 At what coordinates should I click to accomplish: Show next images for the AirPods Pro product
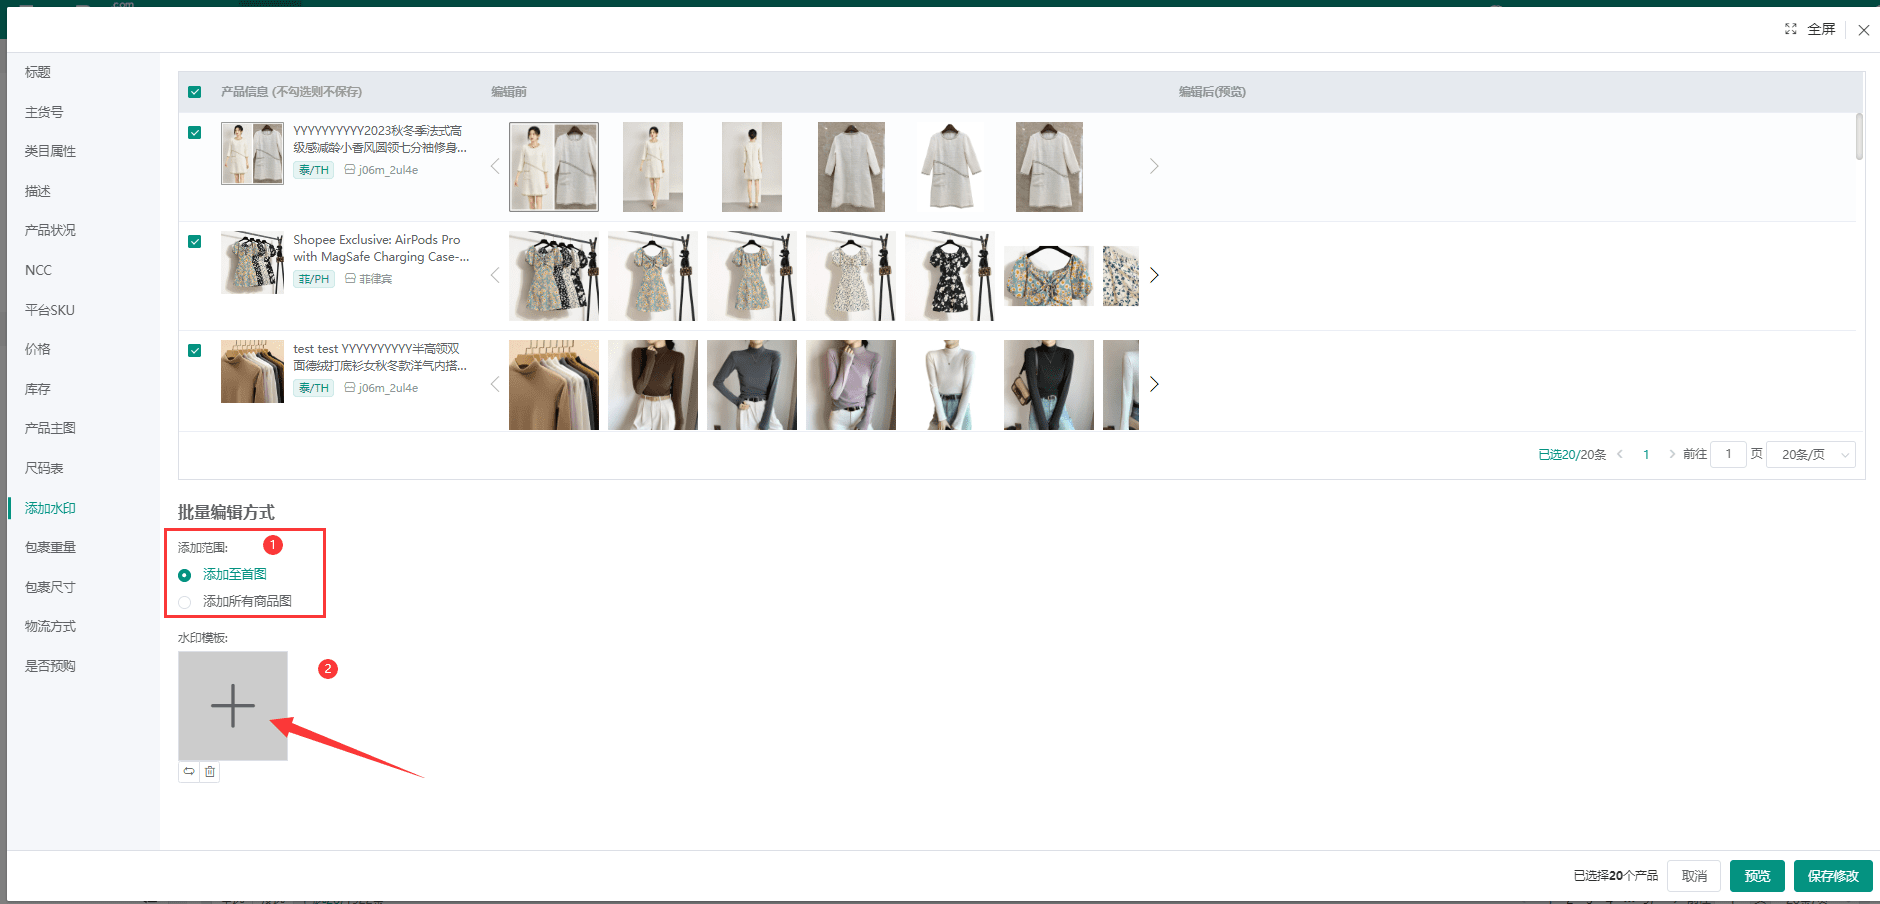click(x=1154, y=275)
